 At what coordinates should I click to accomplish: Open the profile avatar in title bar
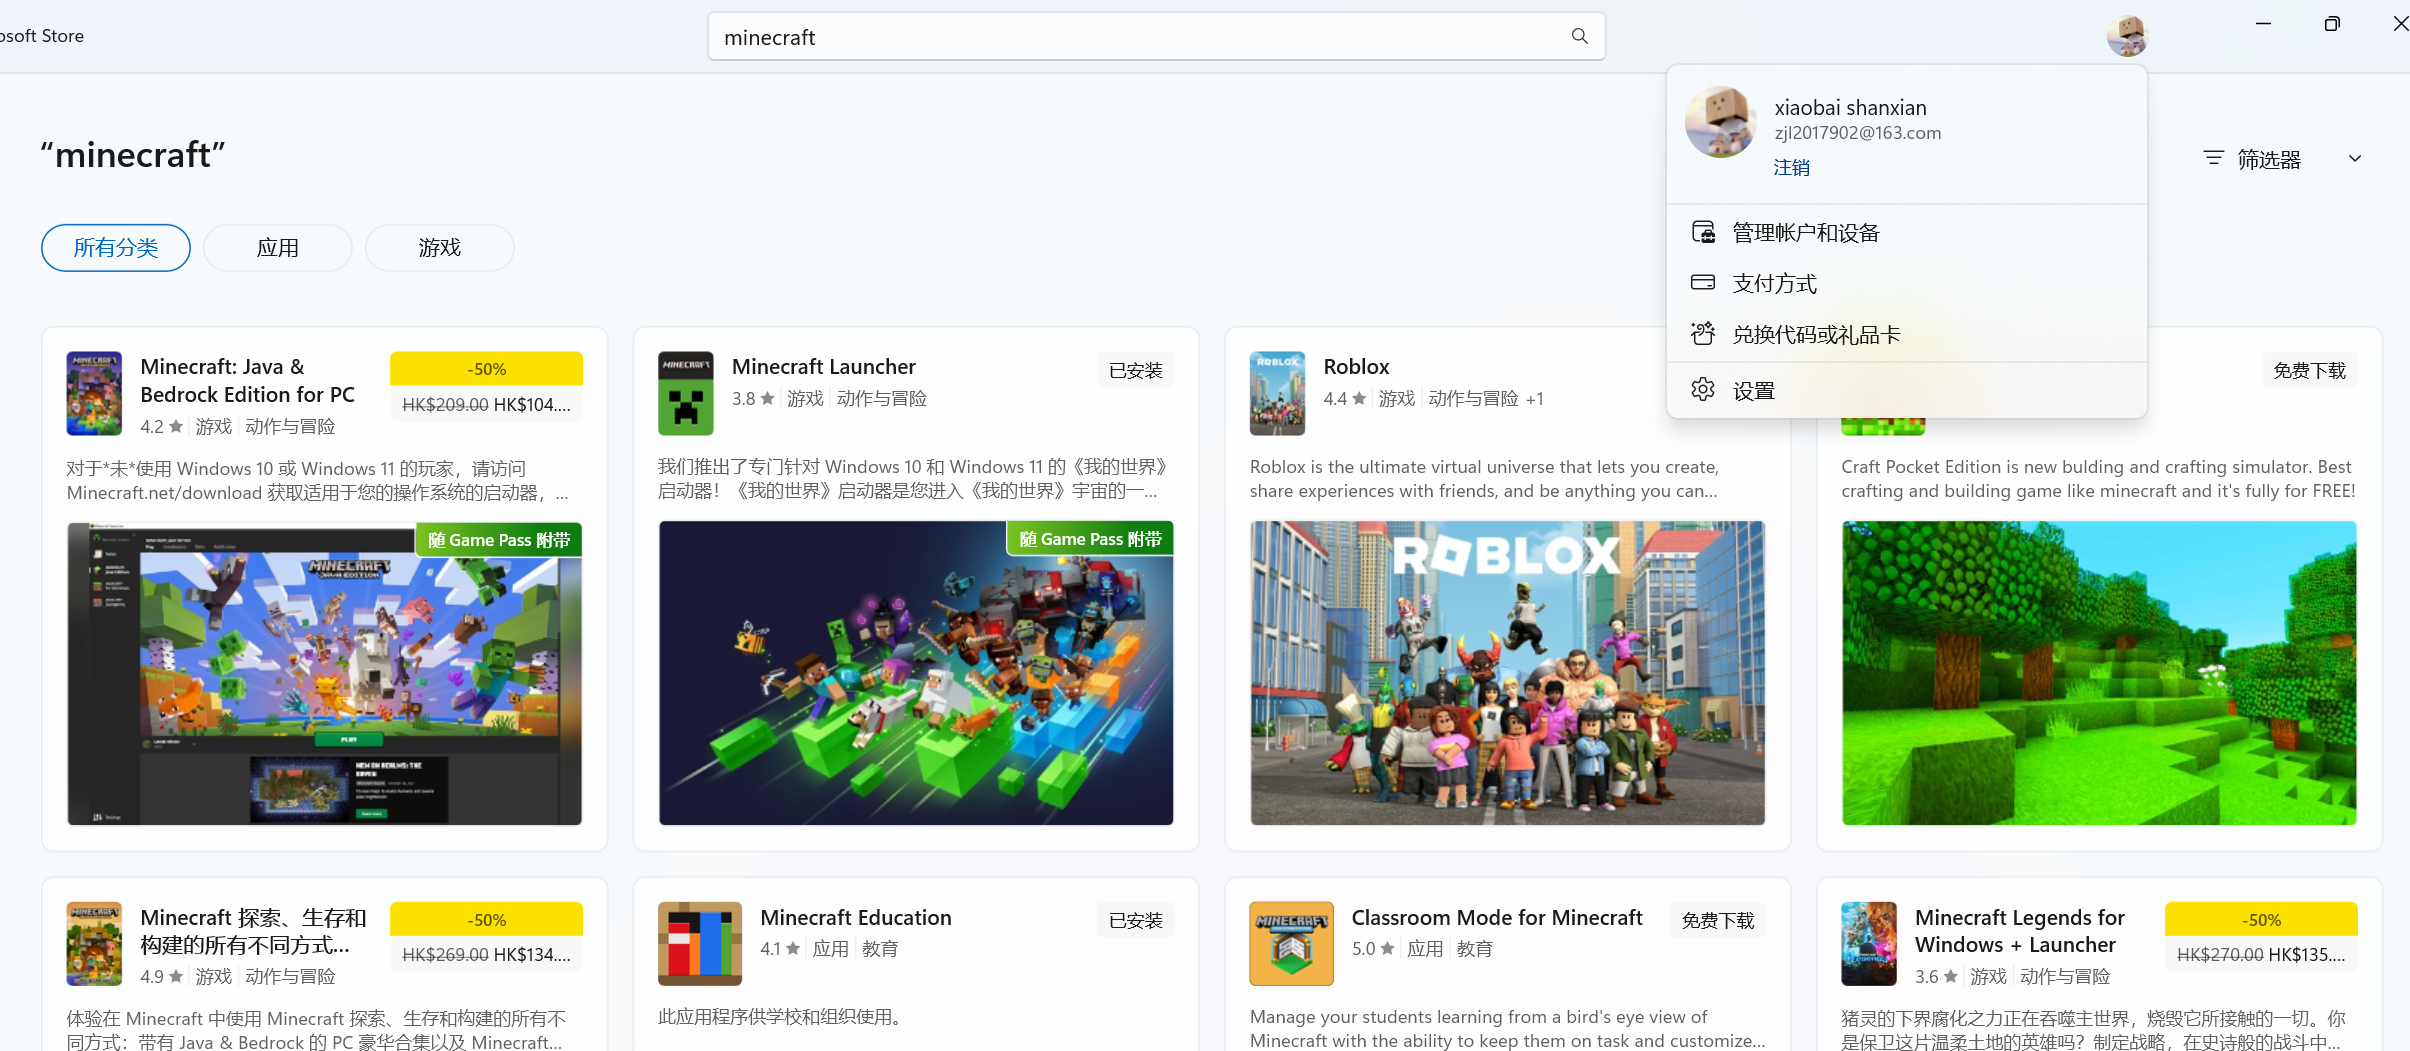coord(2127,36)
